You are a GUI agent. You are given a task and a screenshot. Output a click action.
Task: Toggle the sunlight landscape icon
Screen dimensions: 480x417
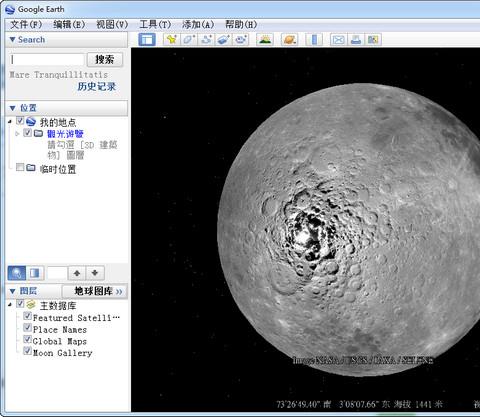pyautogui.click(x=265, y=40)
